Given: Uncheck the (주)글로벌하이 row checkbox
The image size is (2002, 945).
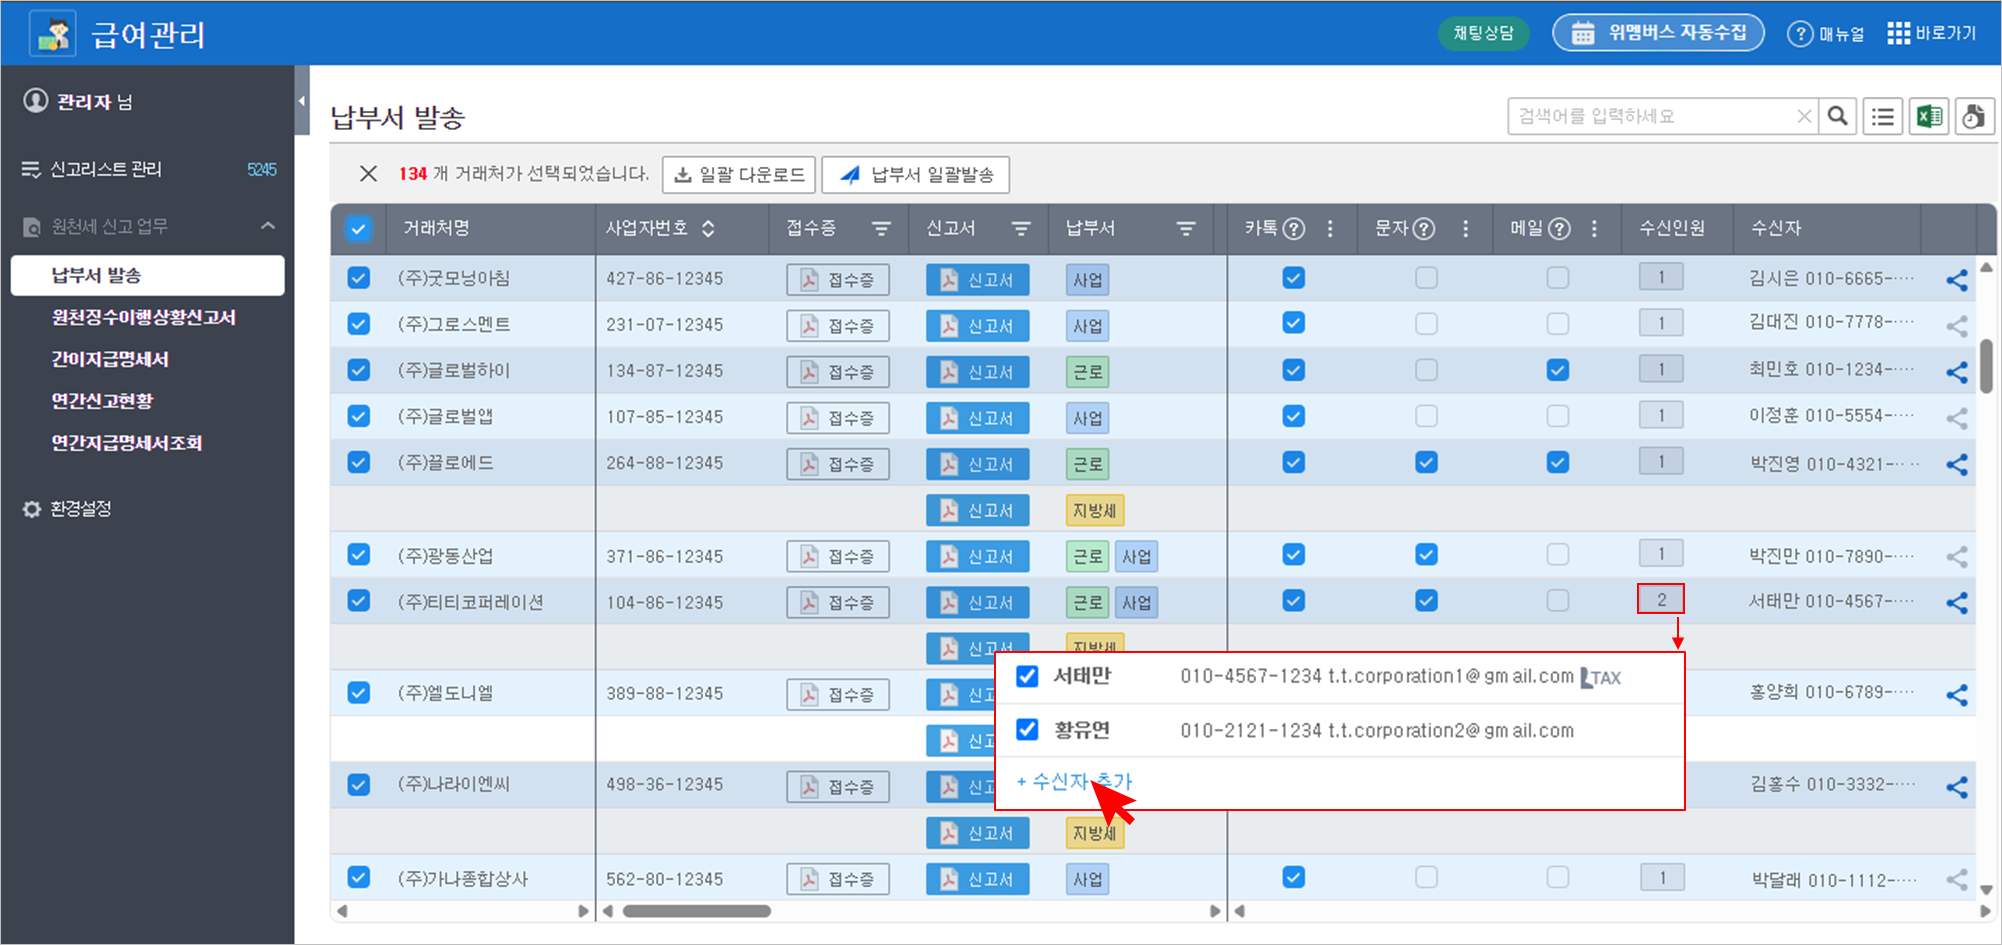Looking at the screenshot, I should [x=359, y=370].
